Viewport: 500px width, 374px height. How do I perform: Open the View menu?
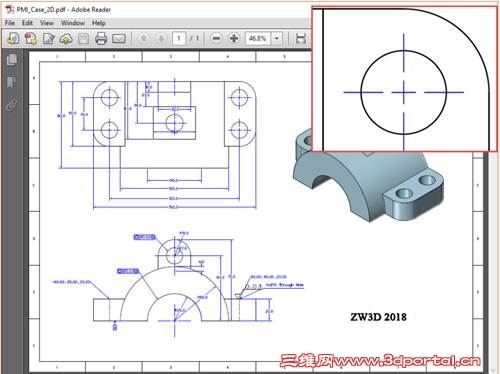point(47,23)
